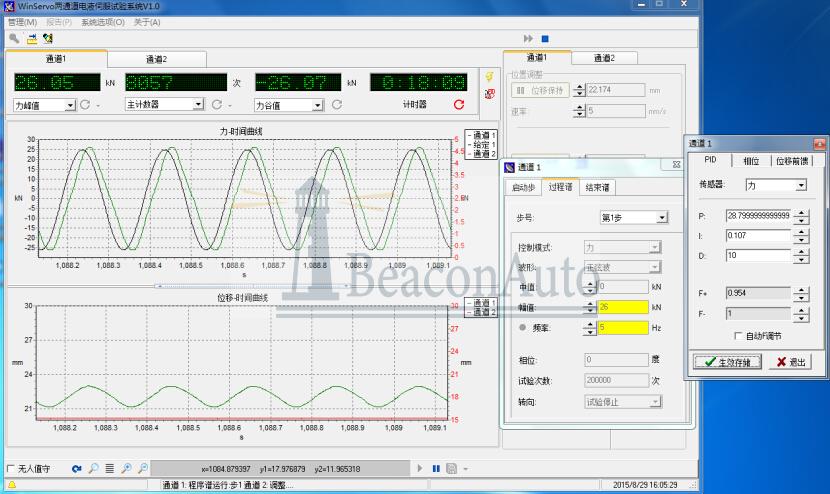The width and height of the screenshot is (830, 494).
Task: Switch to the 相位 tab
Action: pos(751,161)
